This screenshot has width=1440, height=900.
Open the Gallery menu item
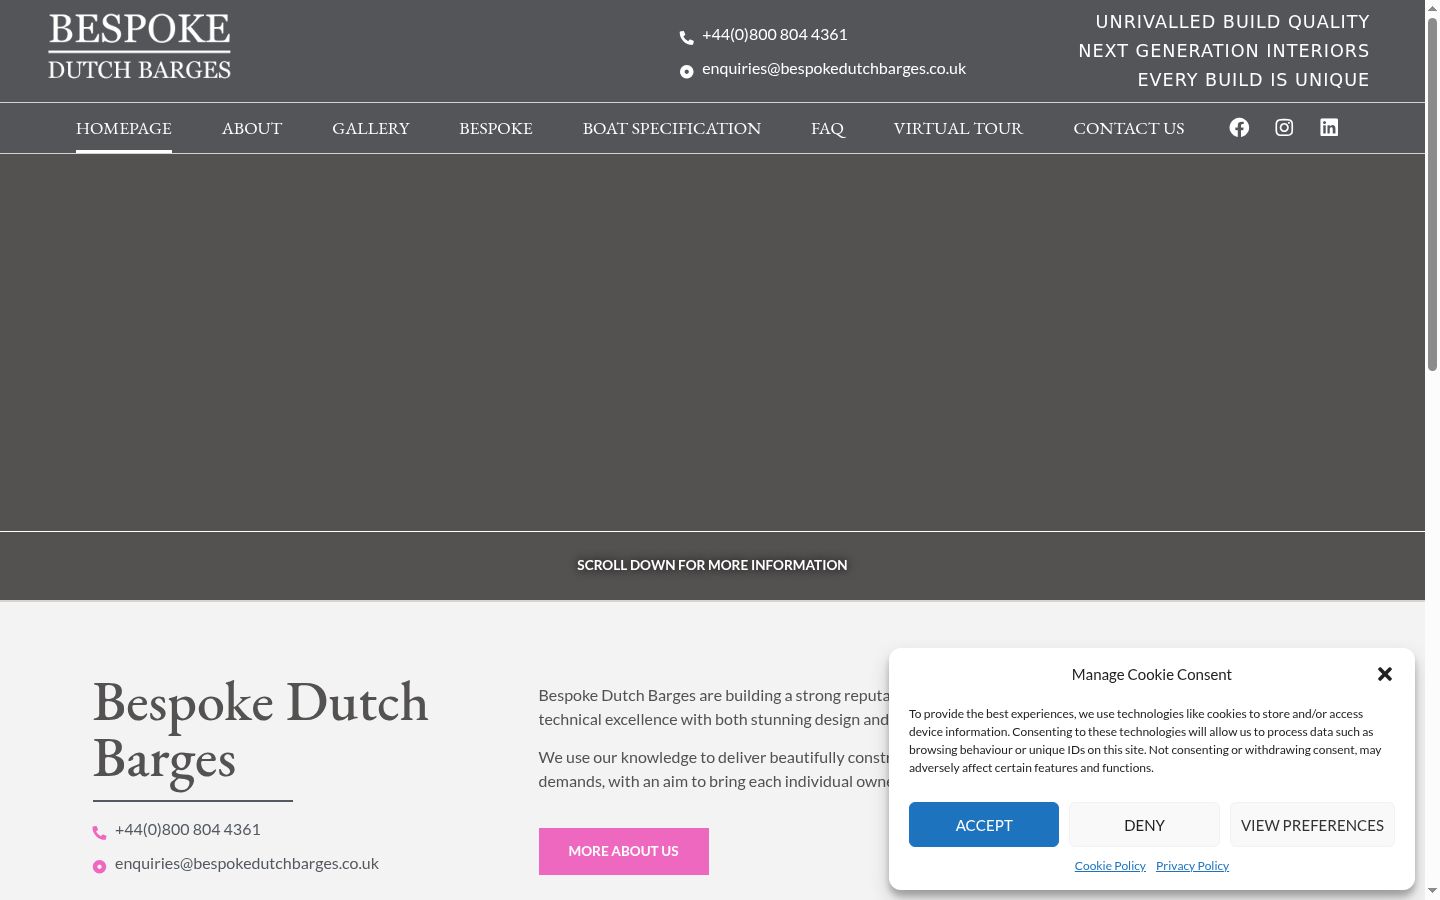click(371, 128)
